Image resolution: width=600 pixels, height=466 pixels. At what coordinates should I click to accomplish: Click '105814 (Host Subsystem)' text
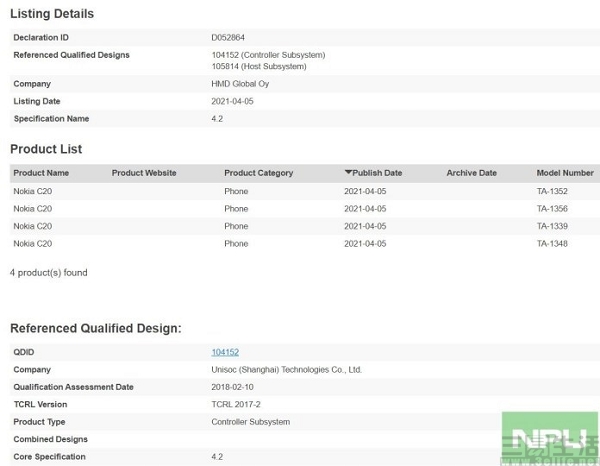[259, 66]
